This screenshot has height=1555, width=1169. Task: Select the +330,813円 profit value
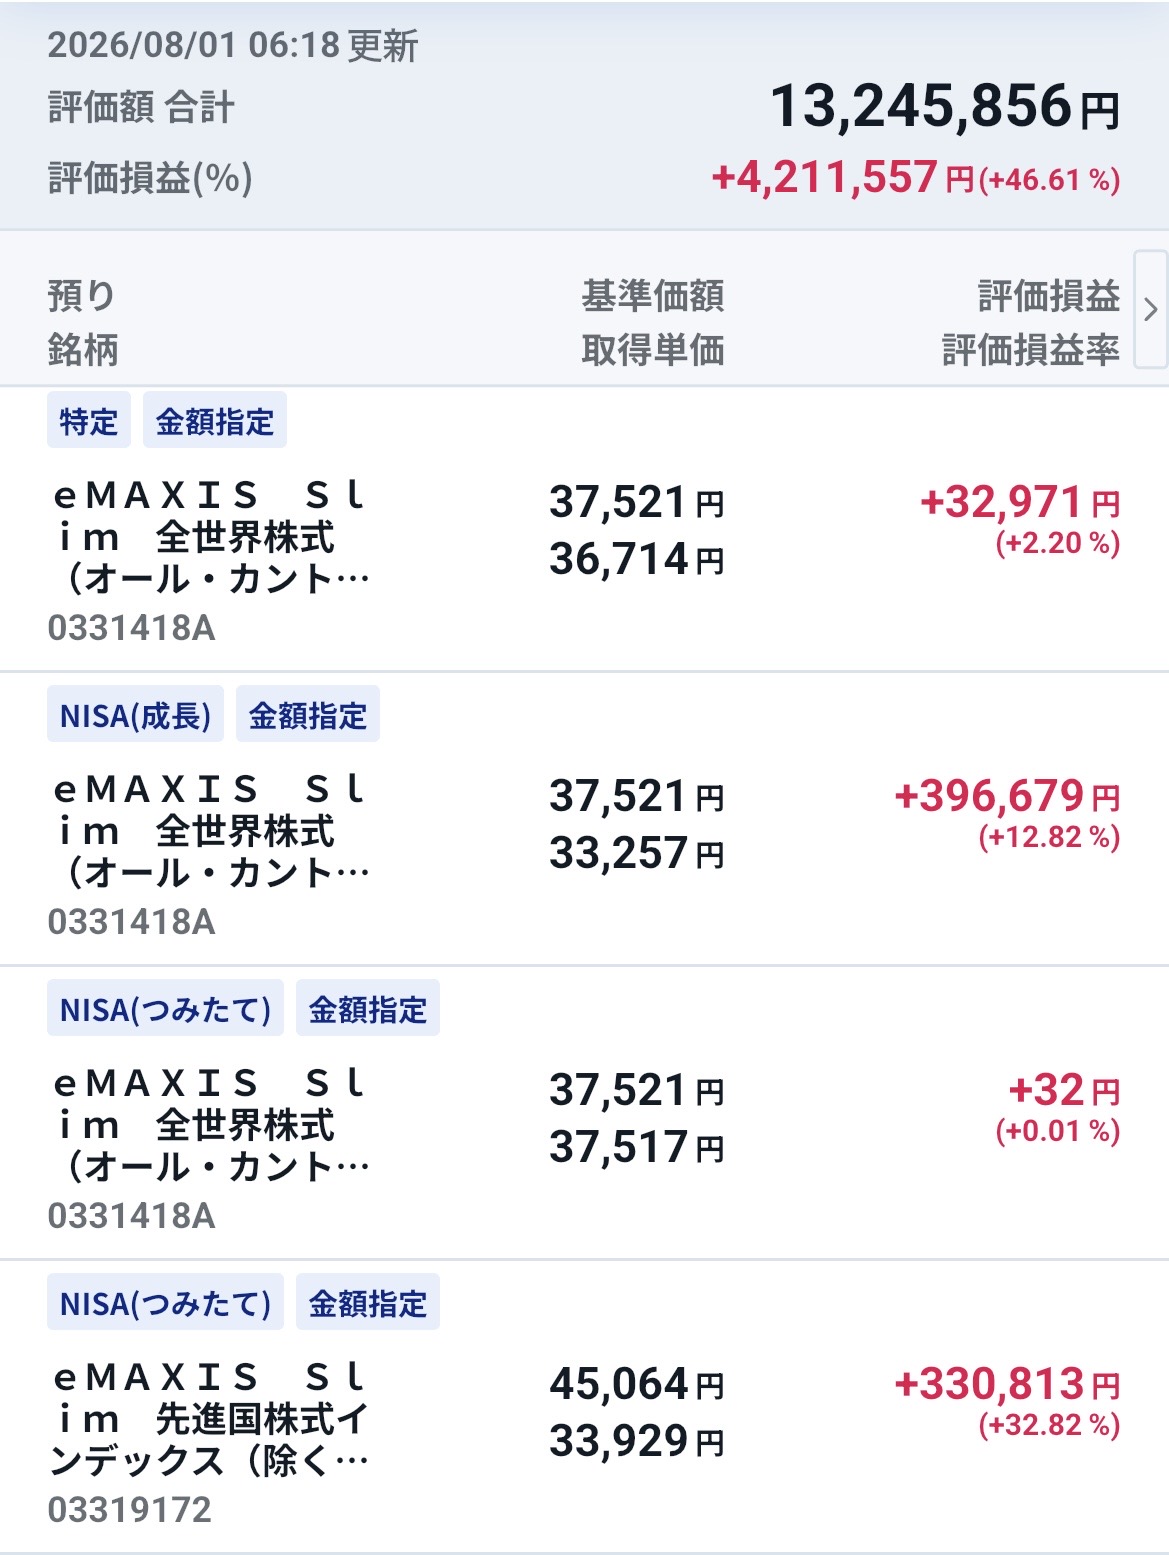click(x=1007, y=1384)
